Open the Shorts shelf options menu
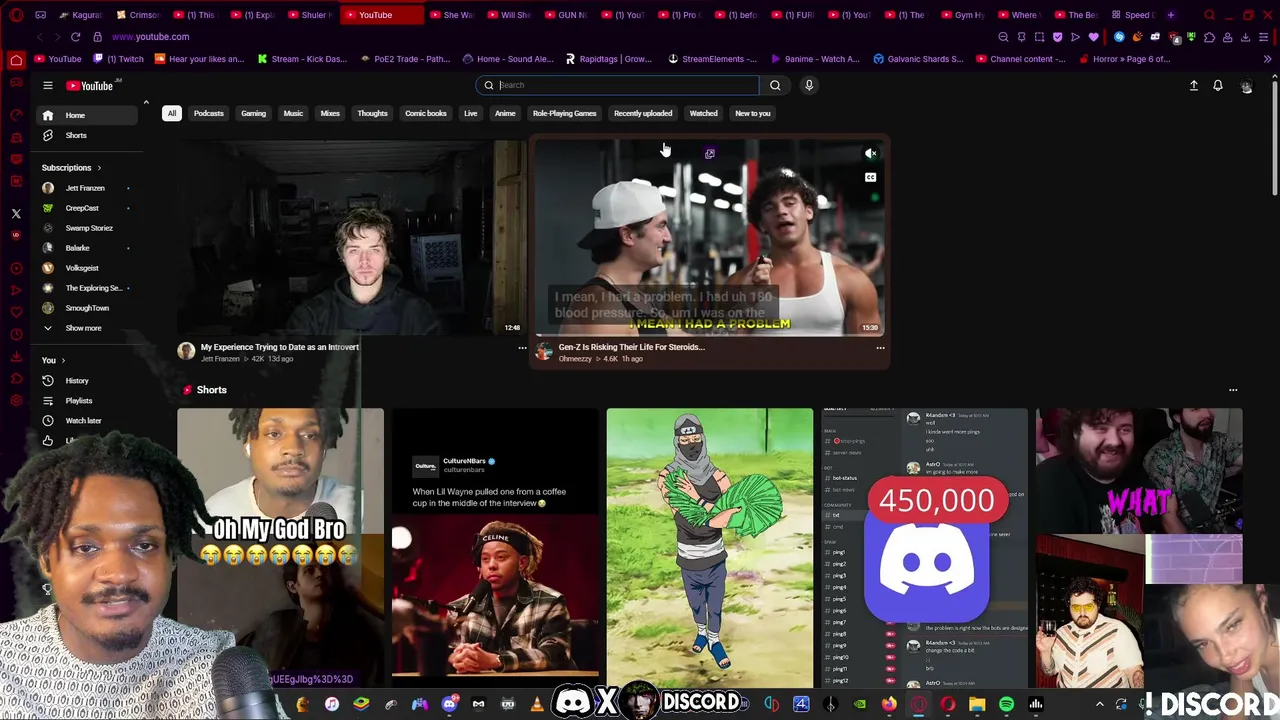 pyautogui.click(x=1233, y=390)
